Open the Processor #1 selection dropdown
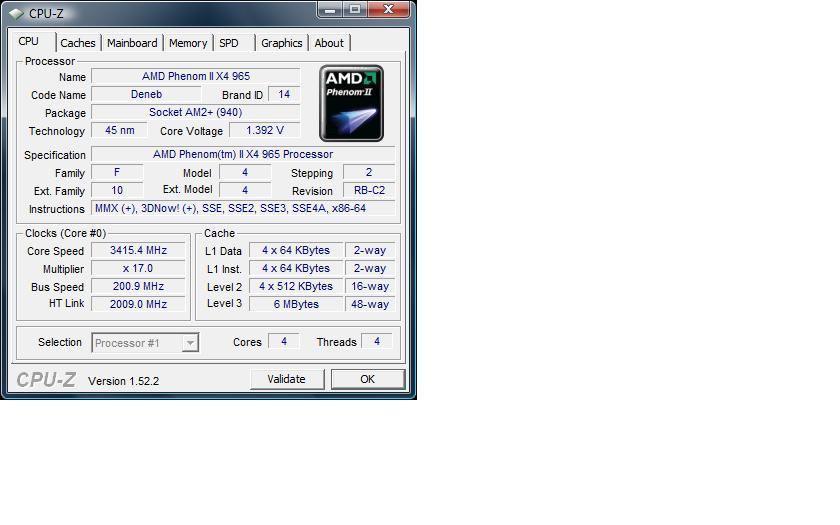 145,343
